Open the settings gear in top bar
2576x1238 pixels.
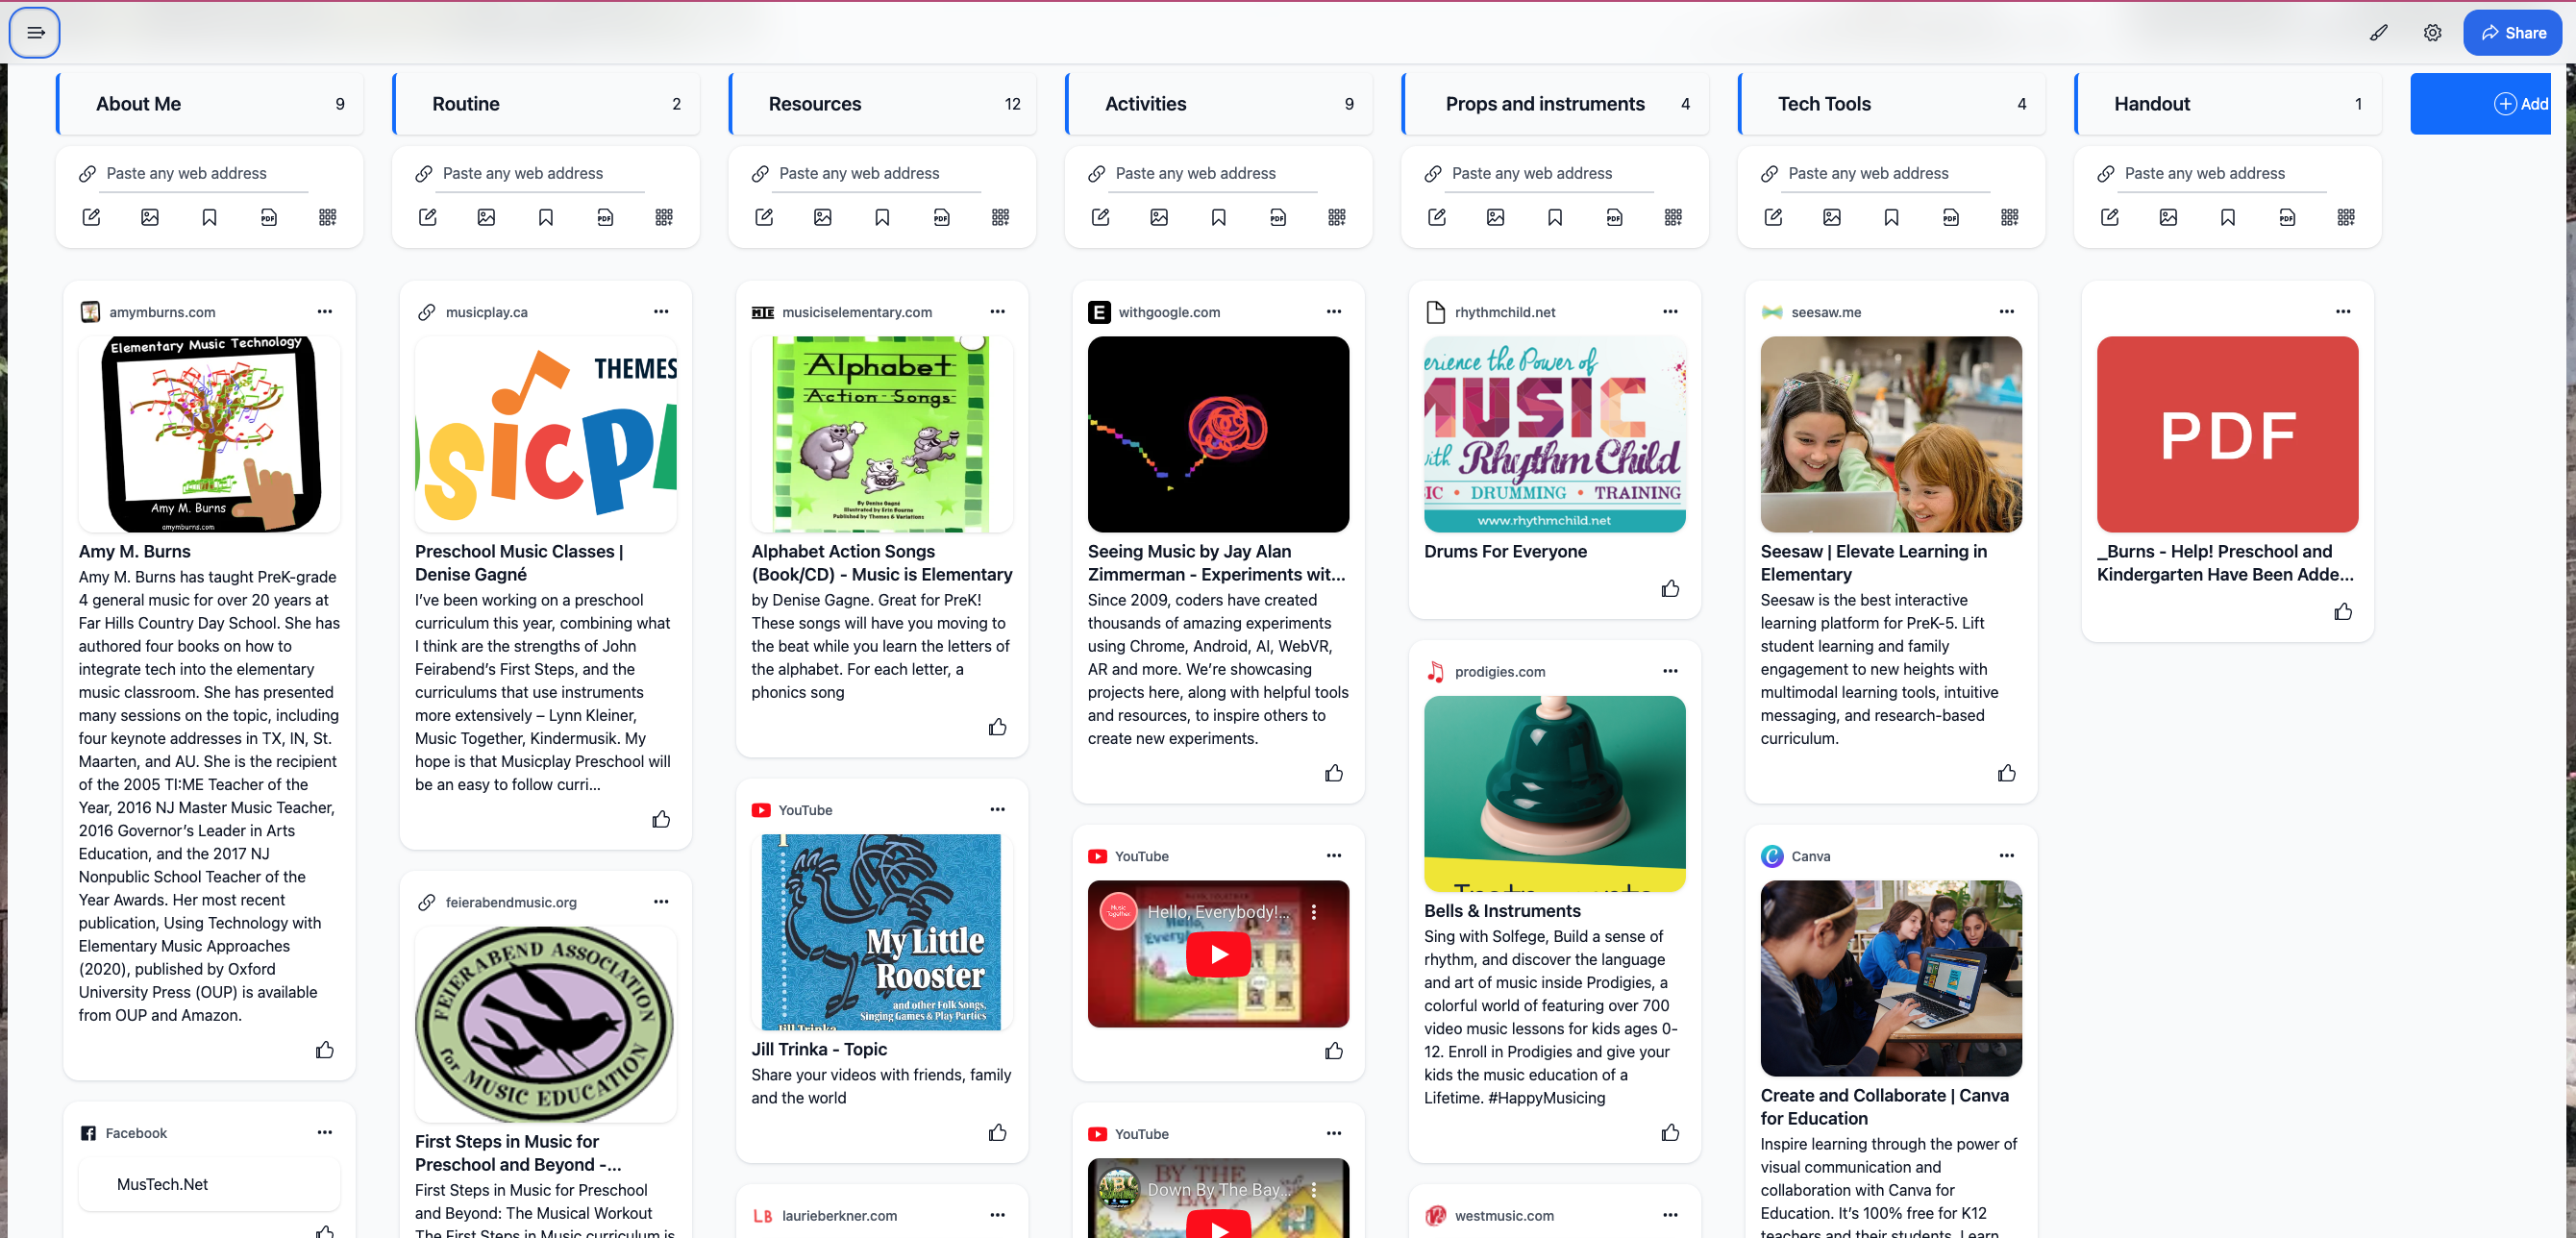2432,32
